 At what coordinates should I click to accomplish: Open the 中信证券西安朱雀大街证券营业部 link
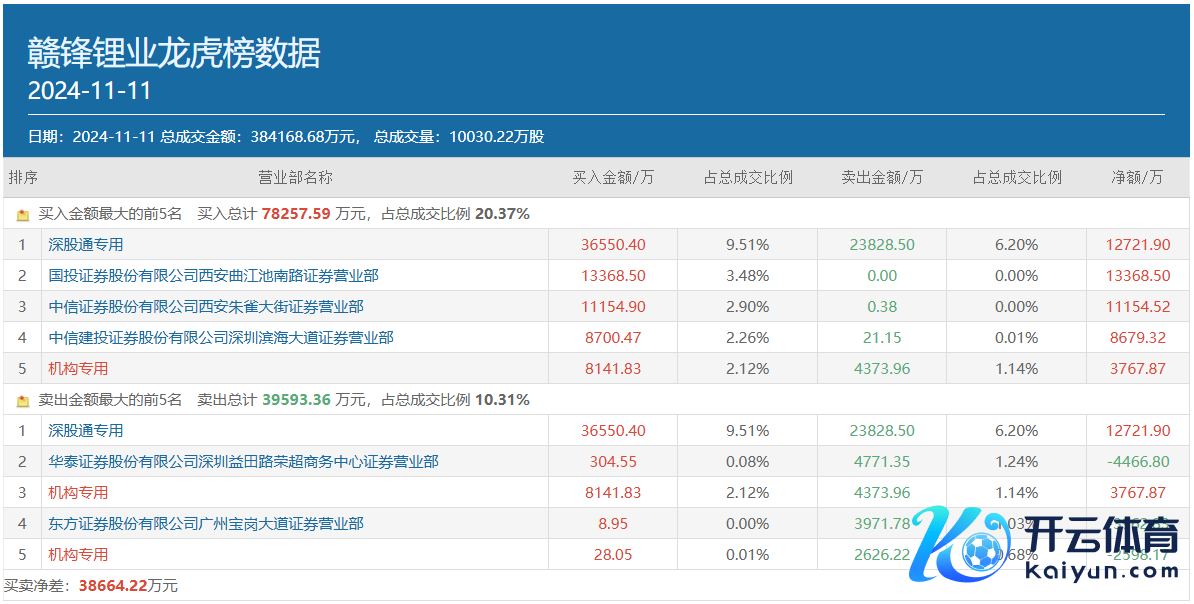pyautogui.click(x=206, y=307)
